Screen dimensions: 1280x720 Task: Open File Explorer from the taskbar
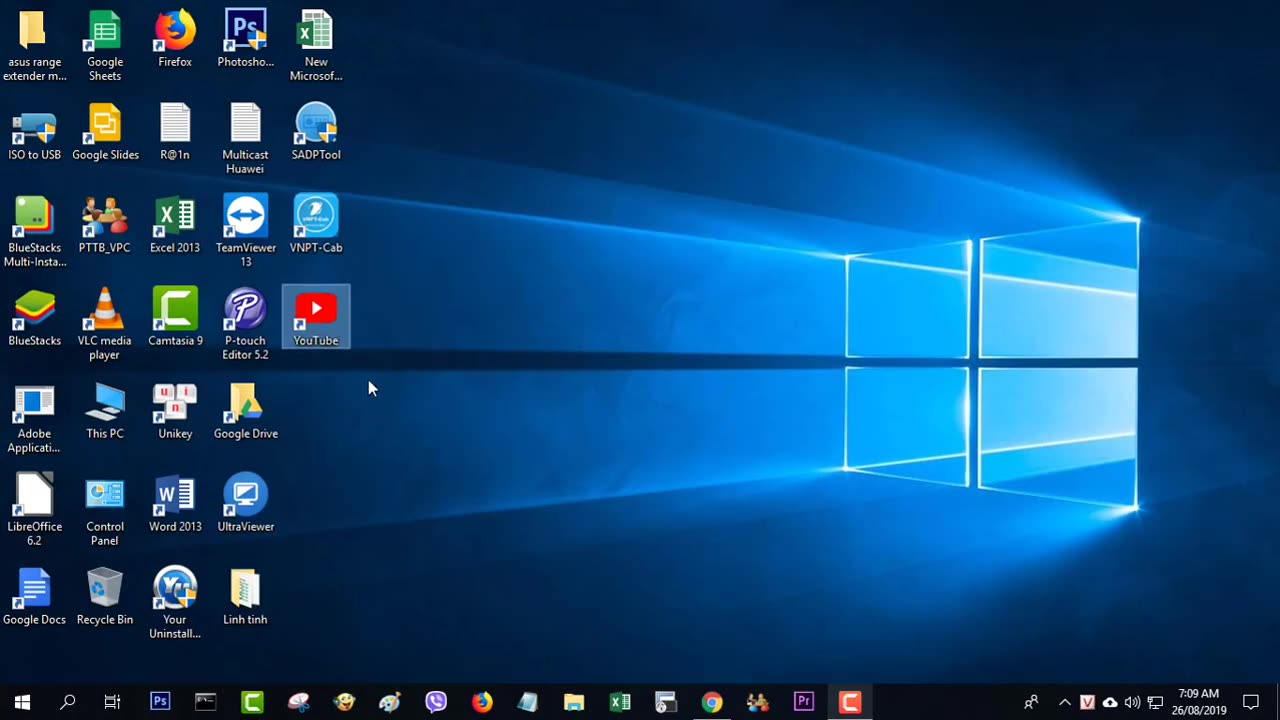tap(574, 702)
